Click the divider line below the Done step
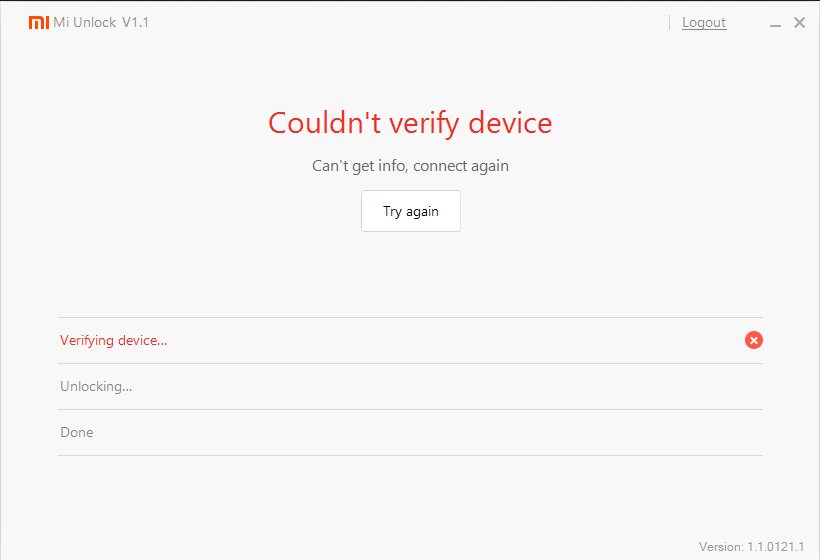Screen dimensions: 820x560 pos(410,456)
